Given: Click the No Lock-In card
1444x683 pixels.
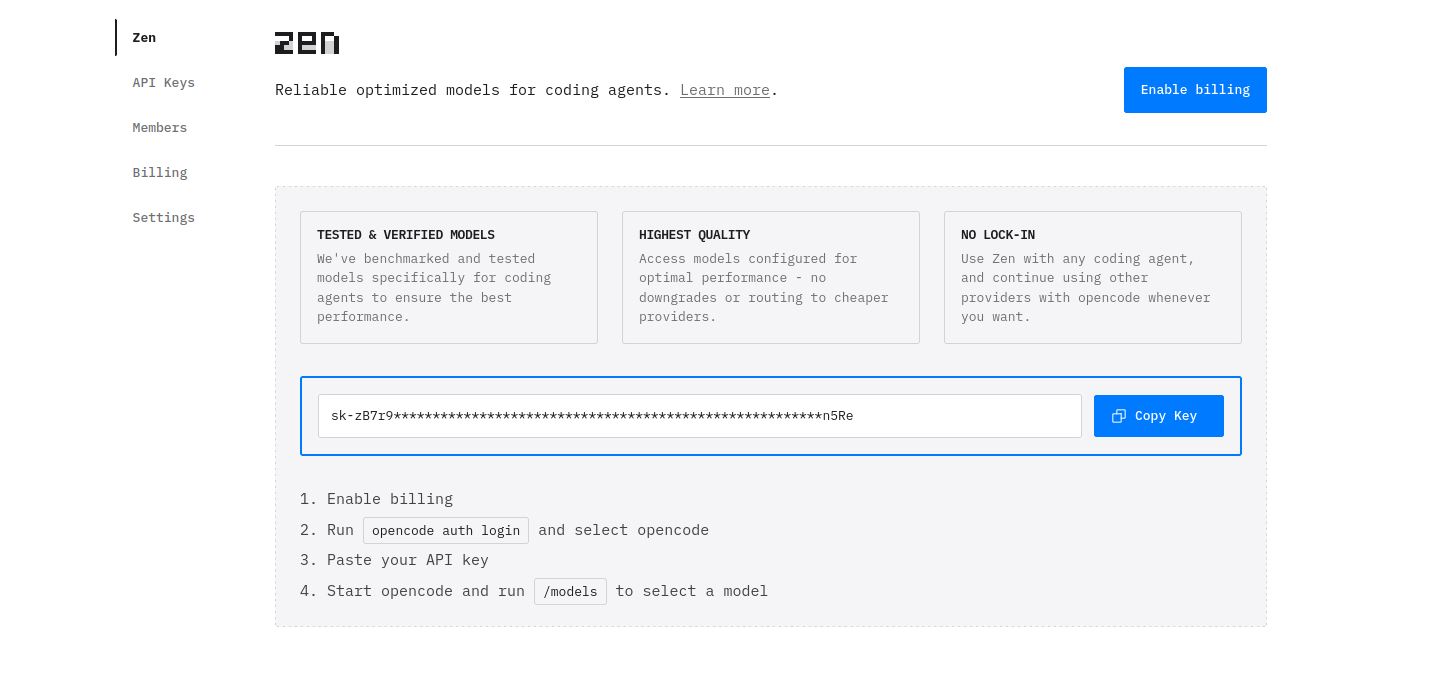Looking at the screenshot, I should (1093, 277).
